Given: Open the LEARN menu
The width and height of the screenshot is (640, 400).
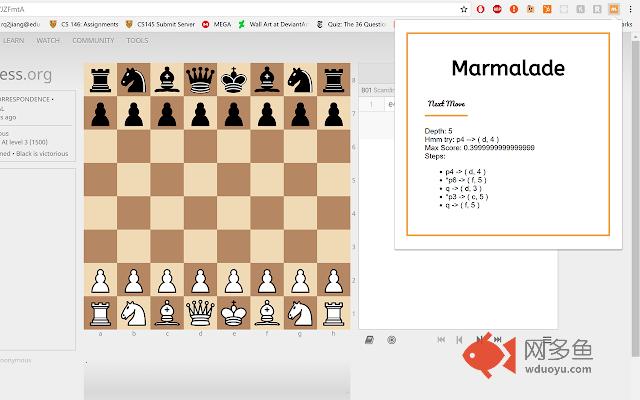Looking at the screenshot, I should [13, 40].
